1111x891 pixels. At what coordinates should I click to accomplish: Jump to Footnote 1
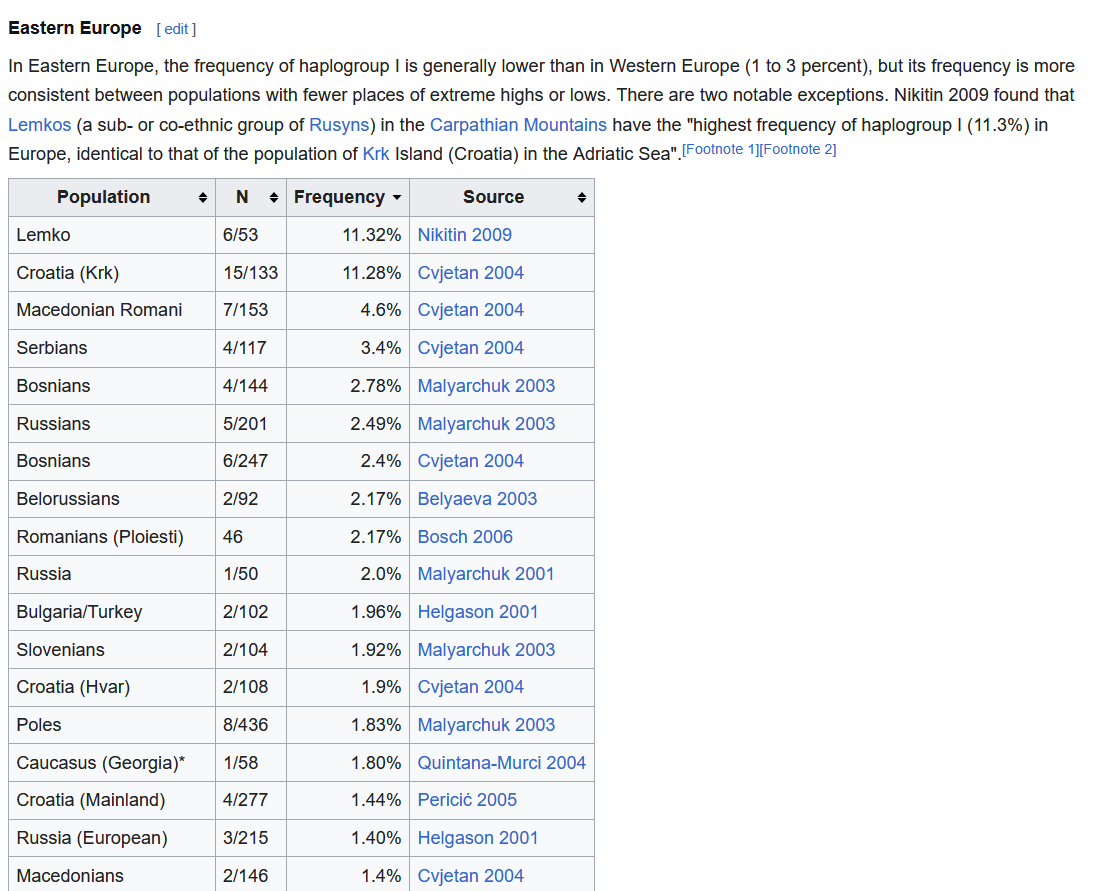pos(720,149)
